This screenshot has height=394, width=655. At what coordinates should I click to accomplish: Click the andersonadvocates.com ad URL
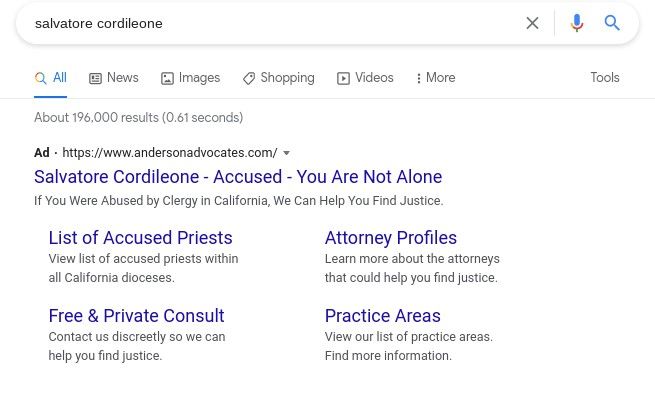(x=170, y=153)
